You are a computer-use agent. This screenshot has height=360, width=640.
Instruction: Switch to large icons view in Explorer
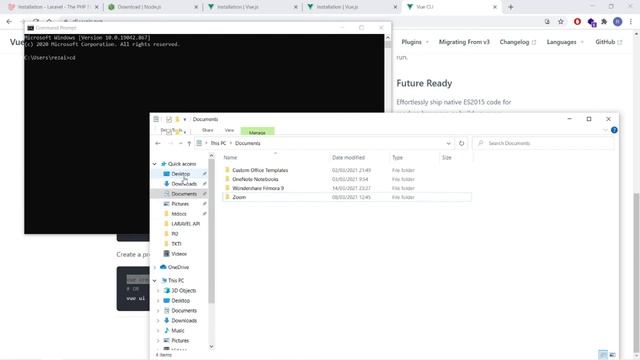(612, 355)
